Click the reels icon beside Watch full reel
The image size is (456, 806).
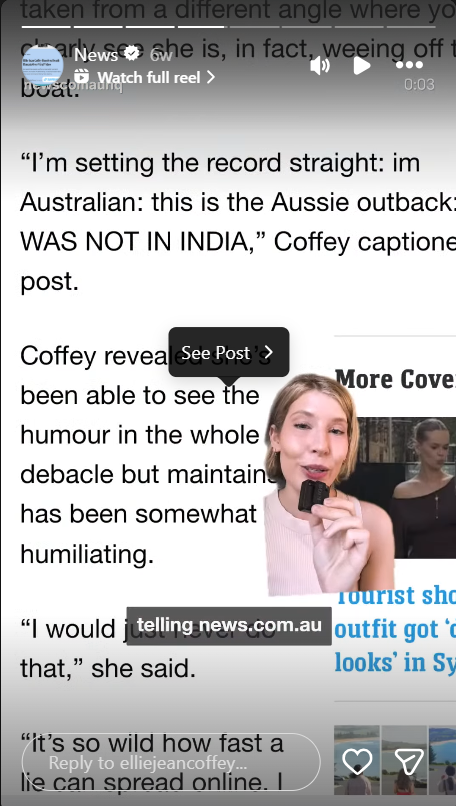pyautogui.click(x=82, y=77)
